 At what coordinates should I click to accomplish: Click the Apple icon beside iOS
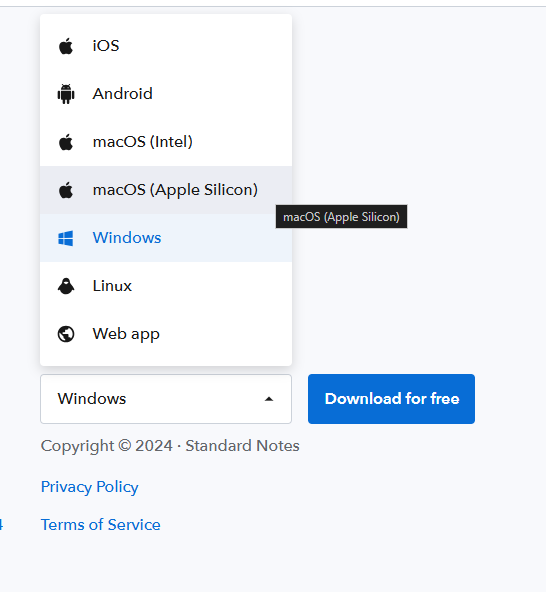coord(66,46)
